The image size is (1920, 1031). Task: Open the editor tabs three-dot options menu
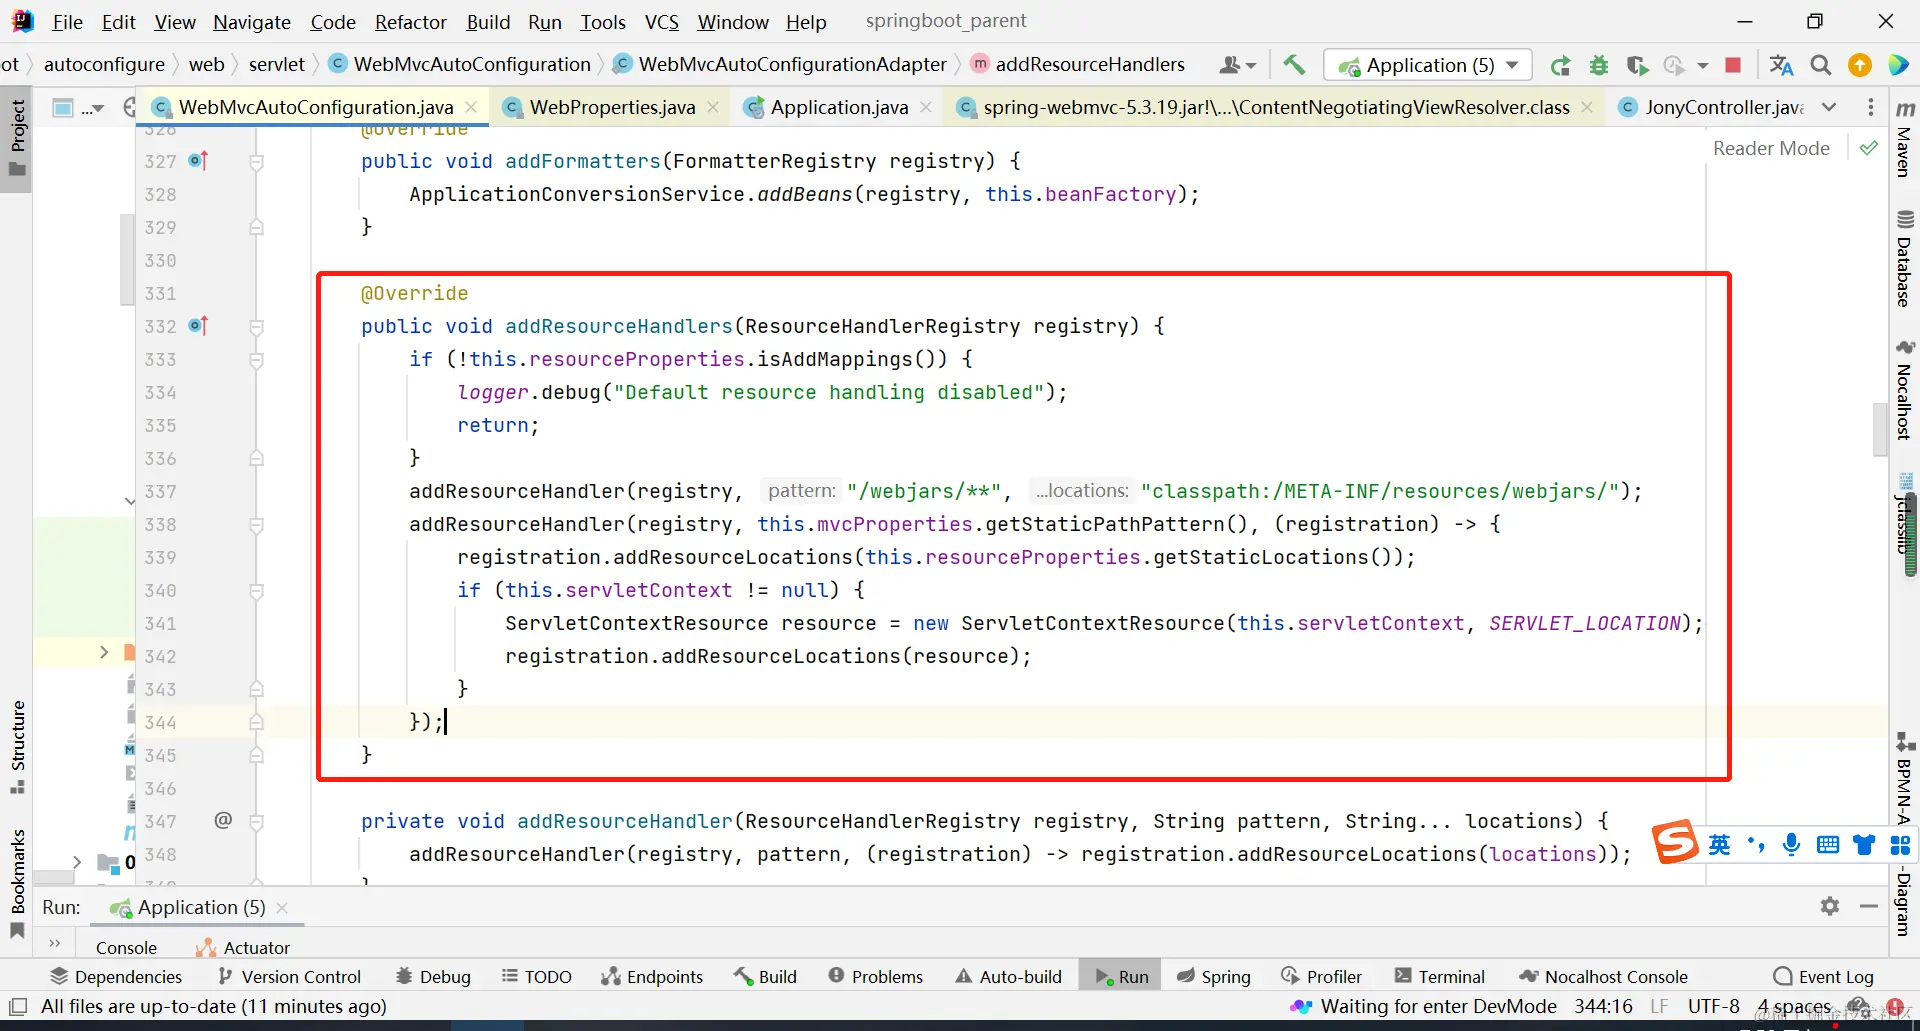(1871, 107)
